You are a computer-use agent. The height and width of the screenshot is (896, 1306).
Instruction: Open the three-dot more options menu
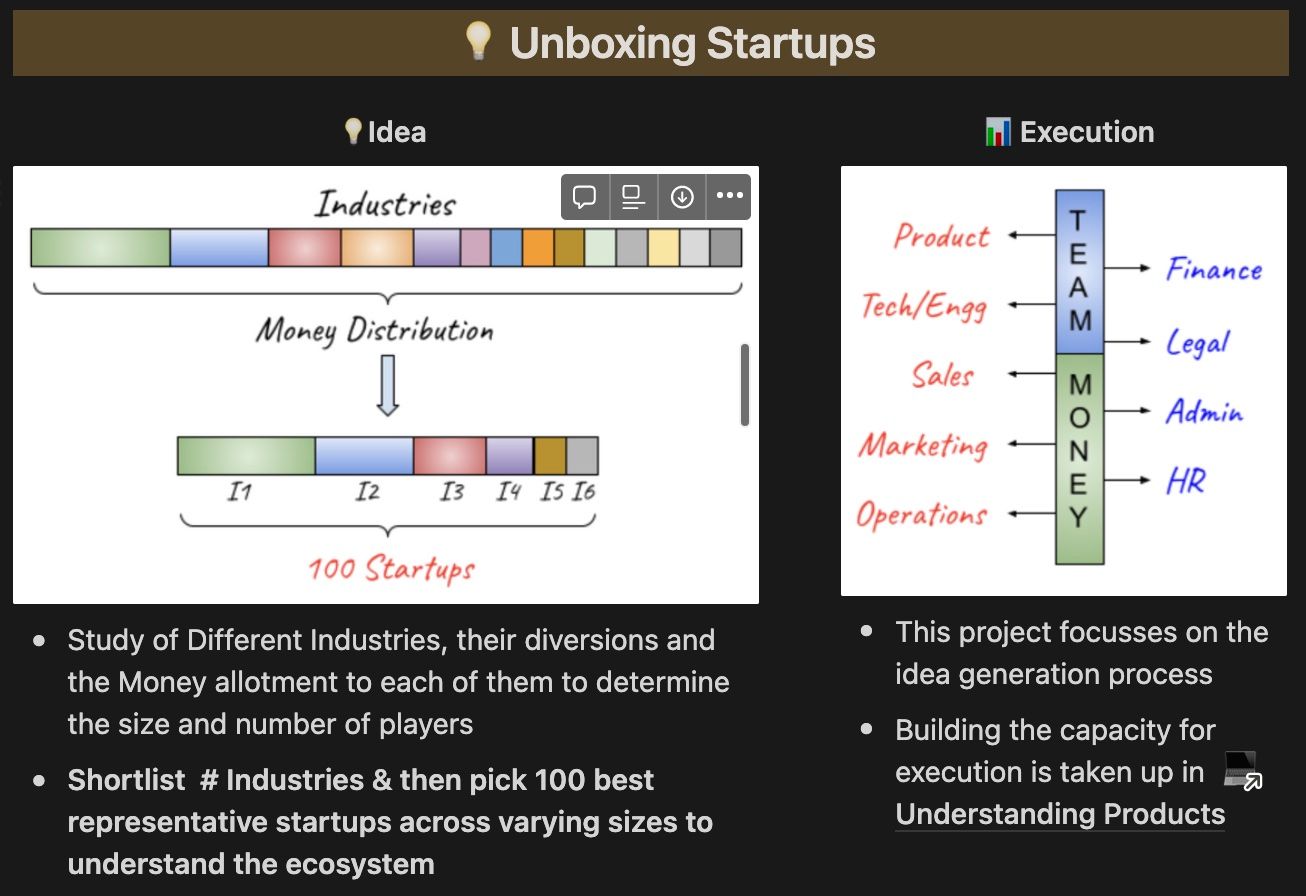click(x=730, y=197)
